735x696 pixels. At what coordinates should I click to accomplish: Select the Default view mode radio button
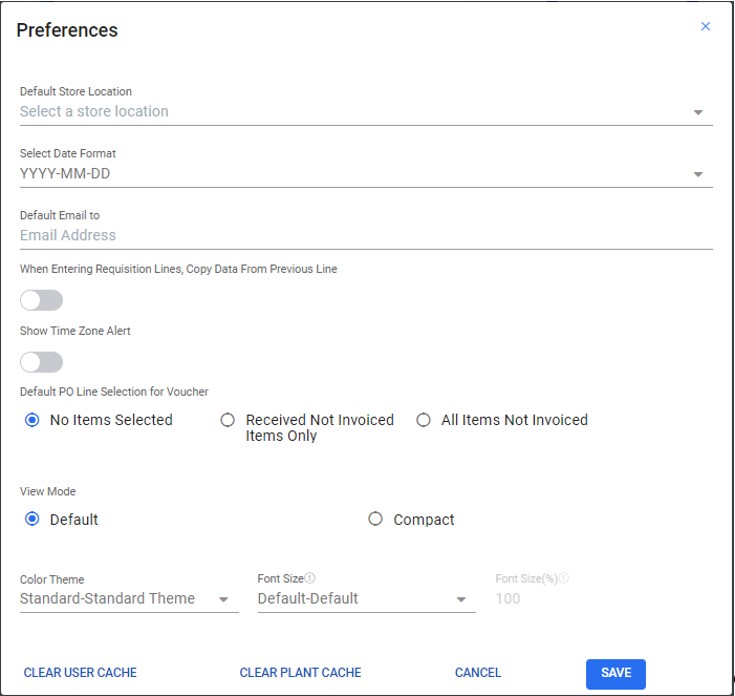(33, 520)
